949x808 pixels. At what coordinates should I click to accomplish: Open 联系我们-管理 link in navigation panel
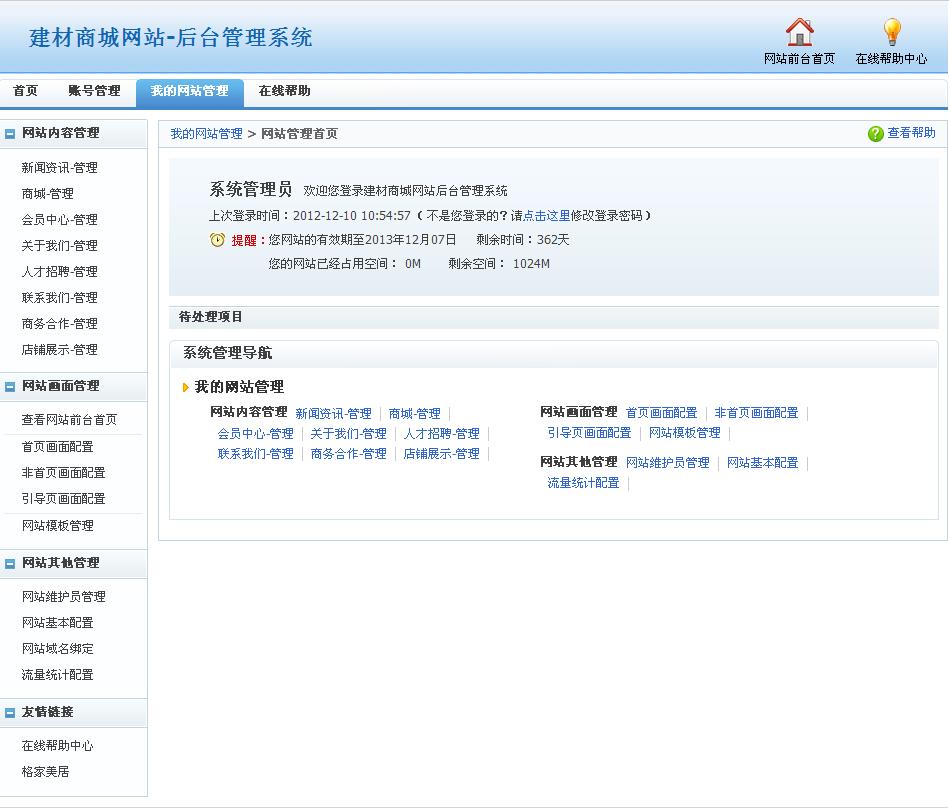(255, 454)
